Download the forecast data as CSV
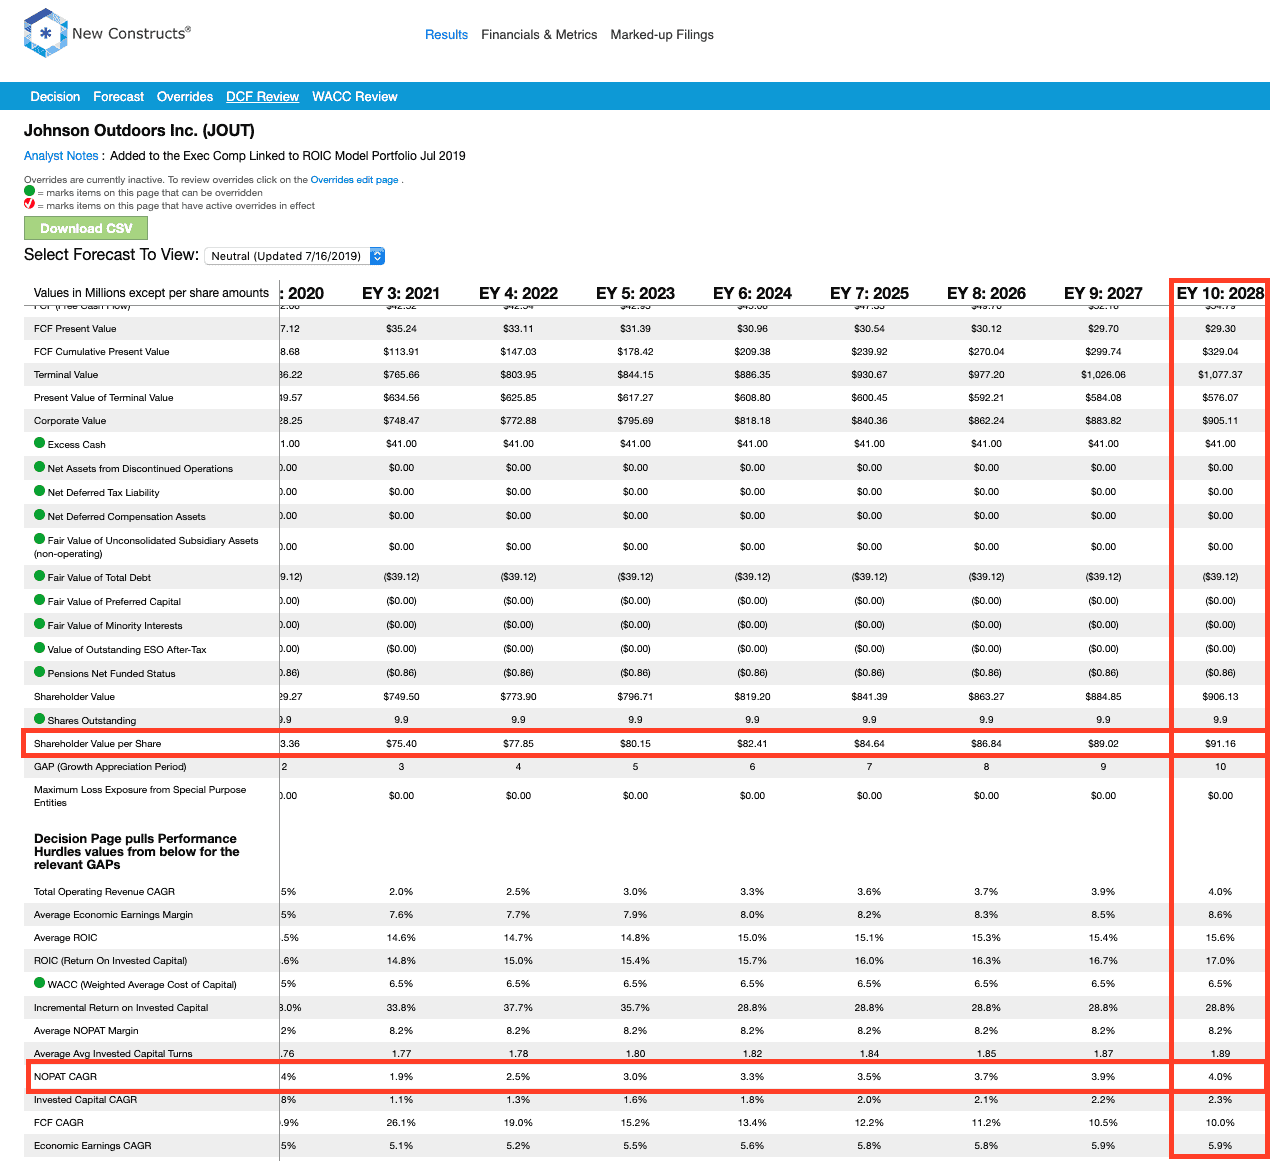The height and width of the screenshot is (1161, 1270). click(86, 228)
